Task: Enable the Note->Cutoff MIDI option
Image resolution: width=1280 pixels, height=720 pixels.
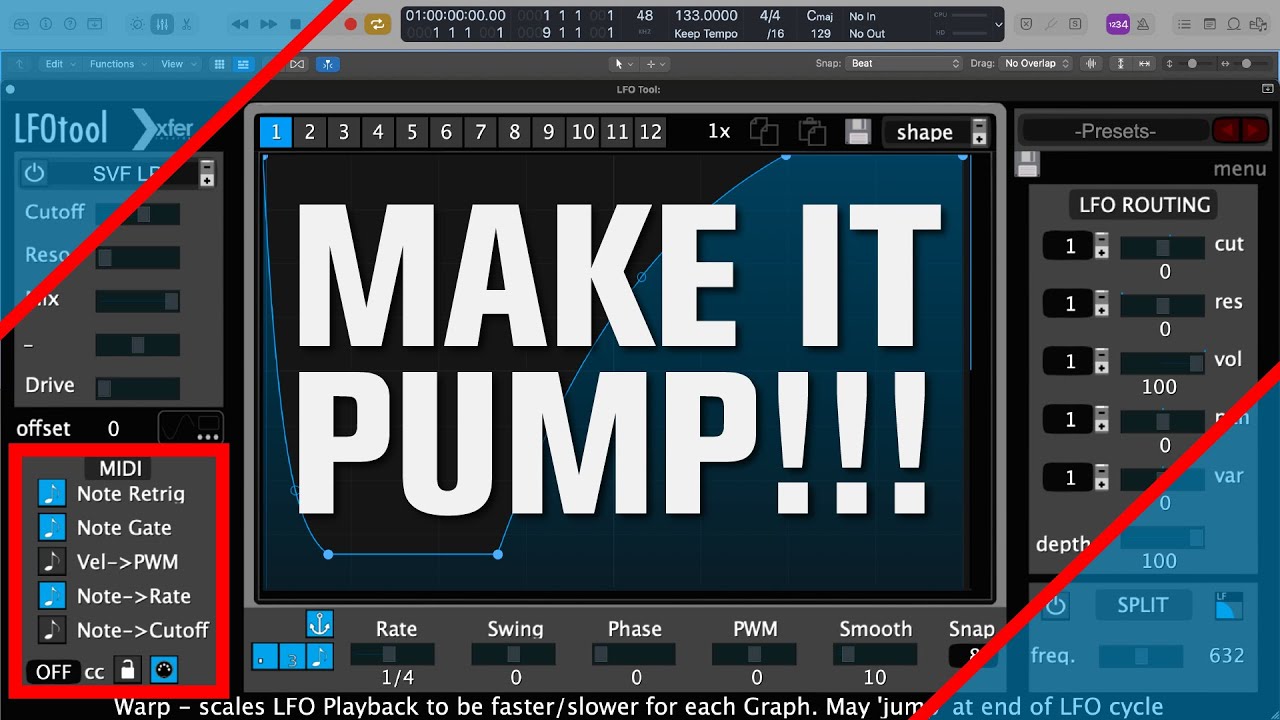Action: (x=51, y=629)
